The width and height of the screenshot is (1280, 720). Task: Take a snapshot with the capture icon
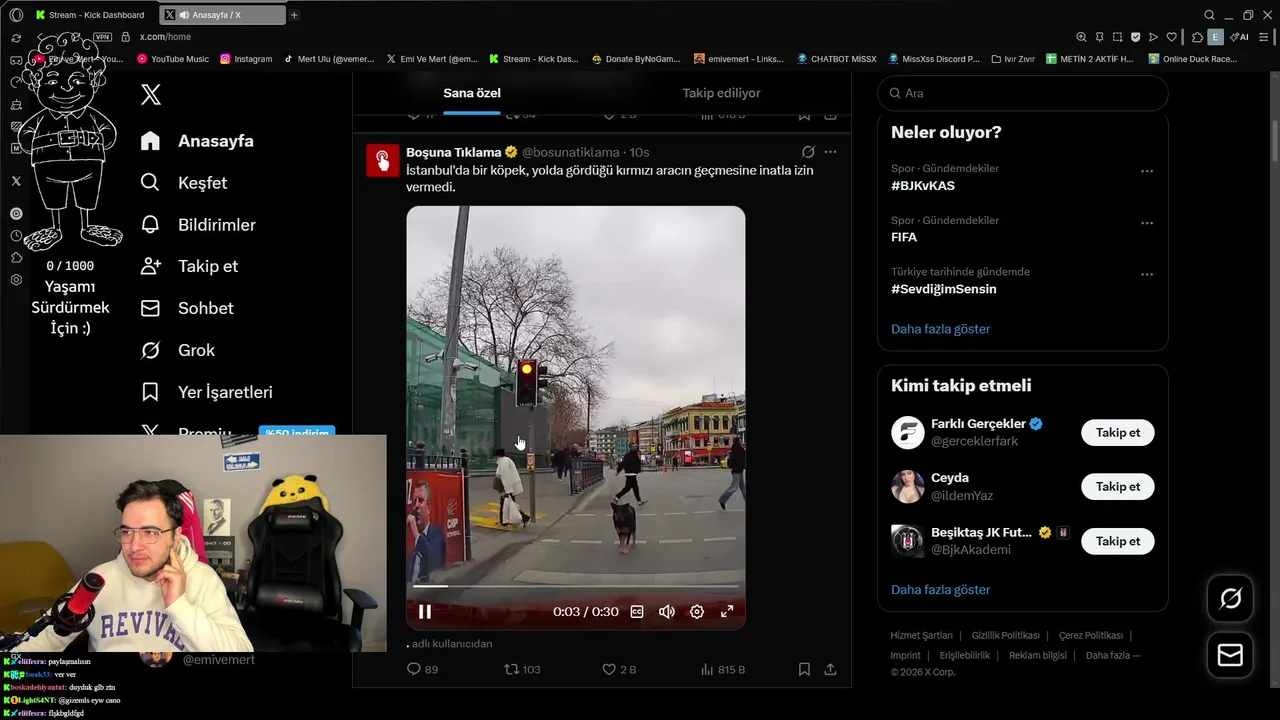coord(1117,37)
